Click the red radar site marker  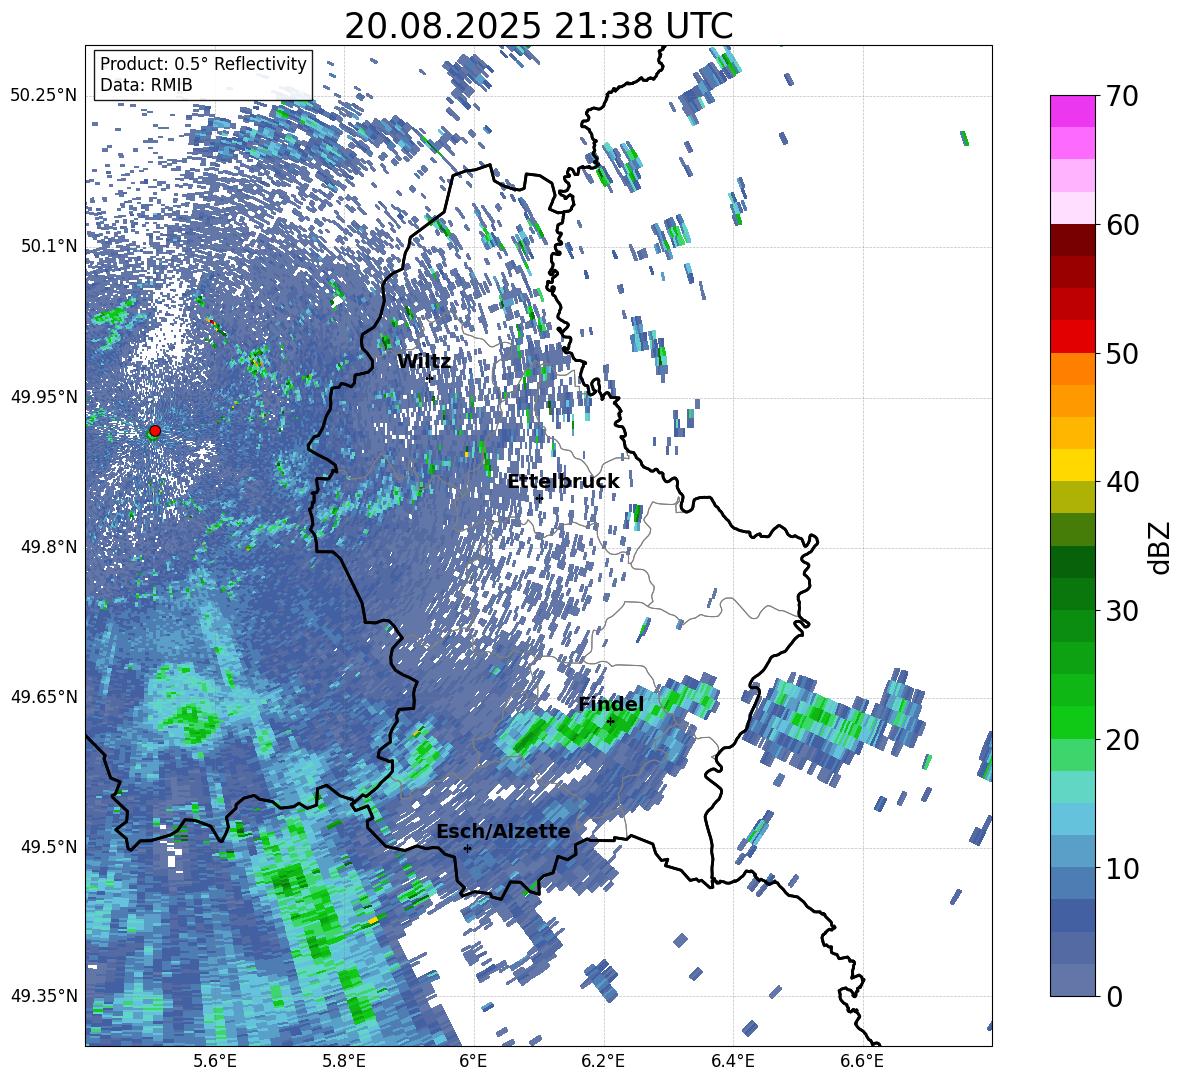[x=155, y=430]
